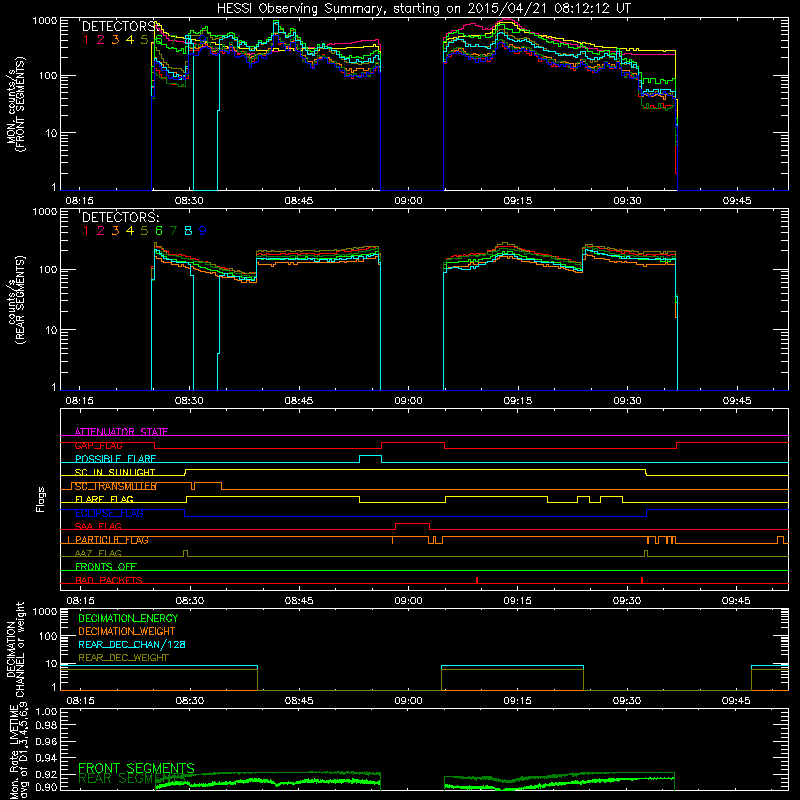This screenshot has width=800, height=800.
Task: Select olive detector 5 in the rear segments legend
Action: [x=144, y=231]
